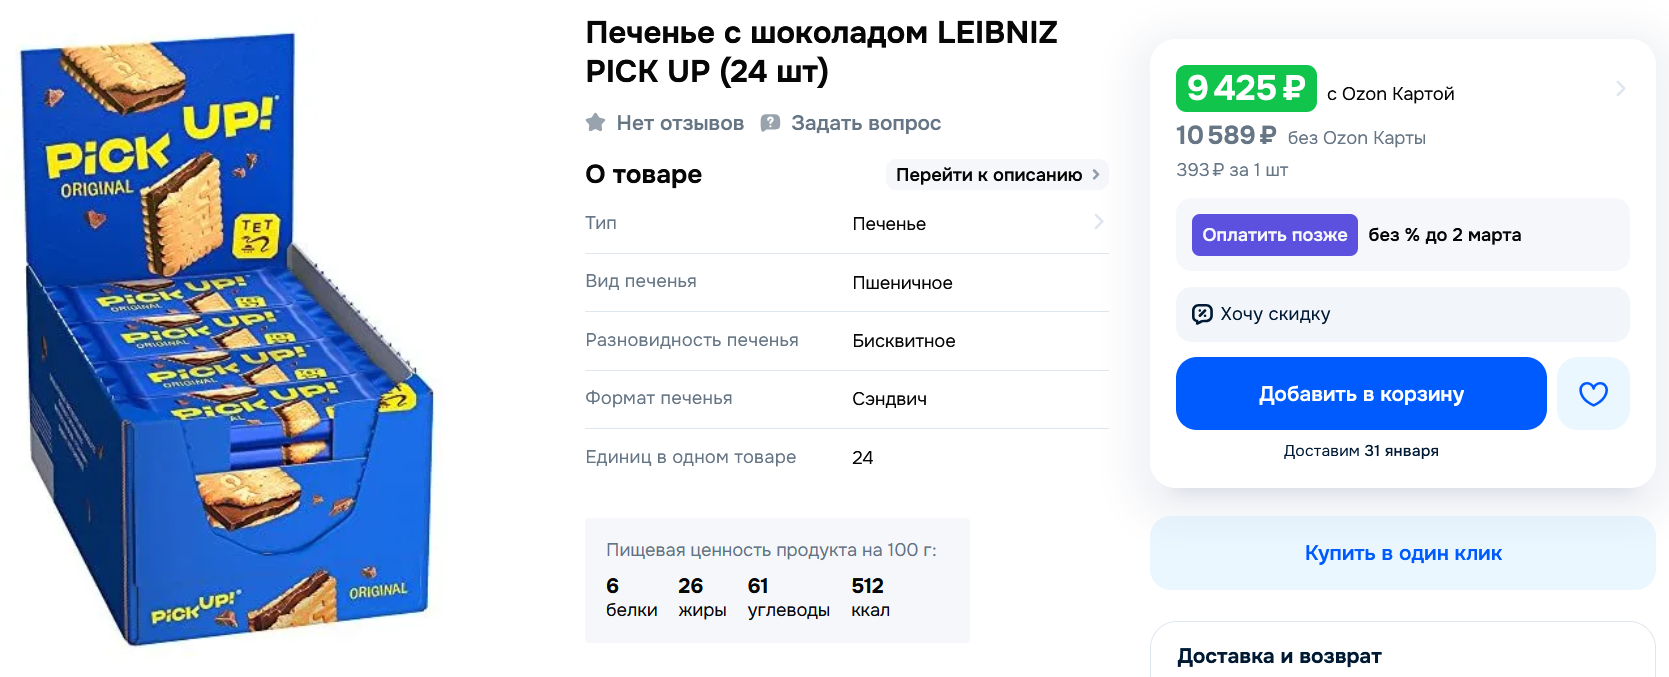The width and height of the screenshot is (1669, 677).
Task: Click the Доставка и возврат heading
Action: pos(1279,656)
